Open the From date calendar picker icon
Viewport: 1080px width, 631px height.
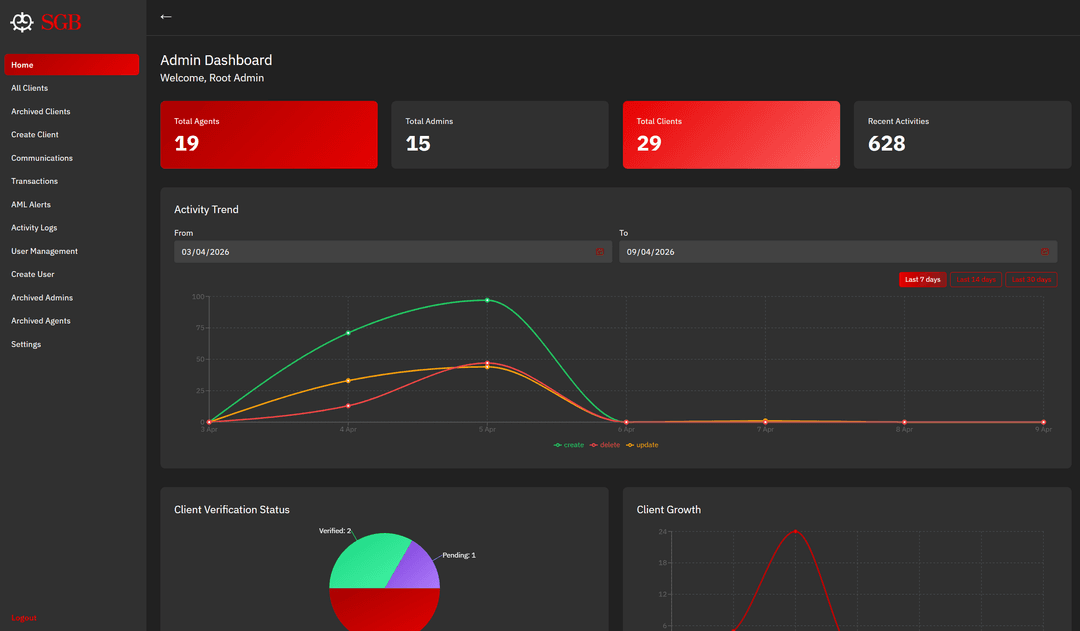coord(600,252)
